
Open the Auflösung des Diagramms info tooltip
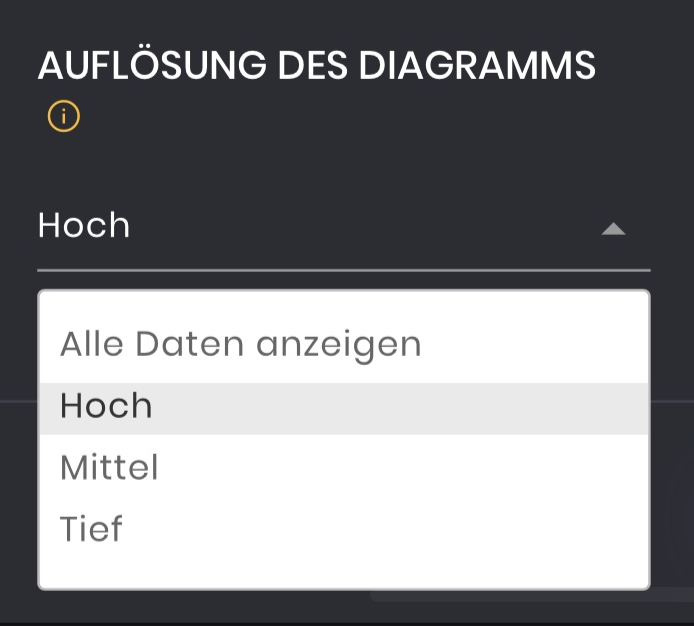click(x=63, y=117)
